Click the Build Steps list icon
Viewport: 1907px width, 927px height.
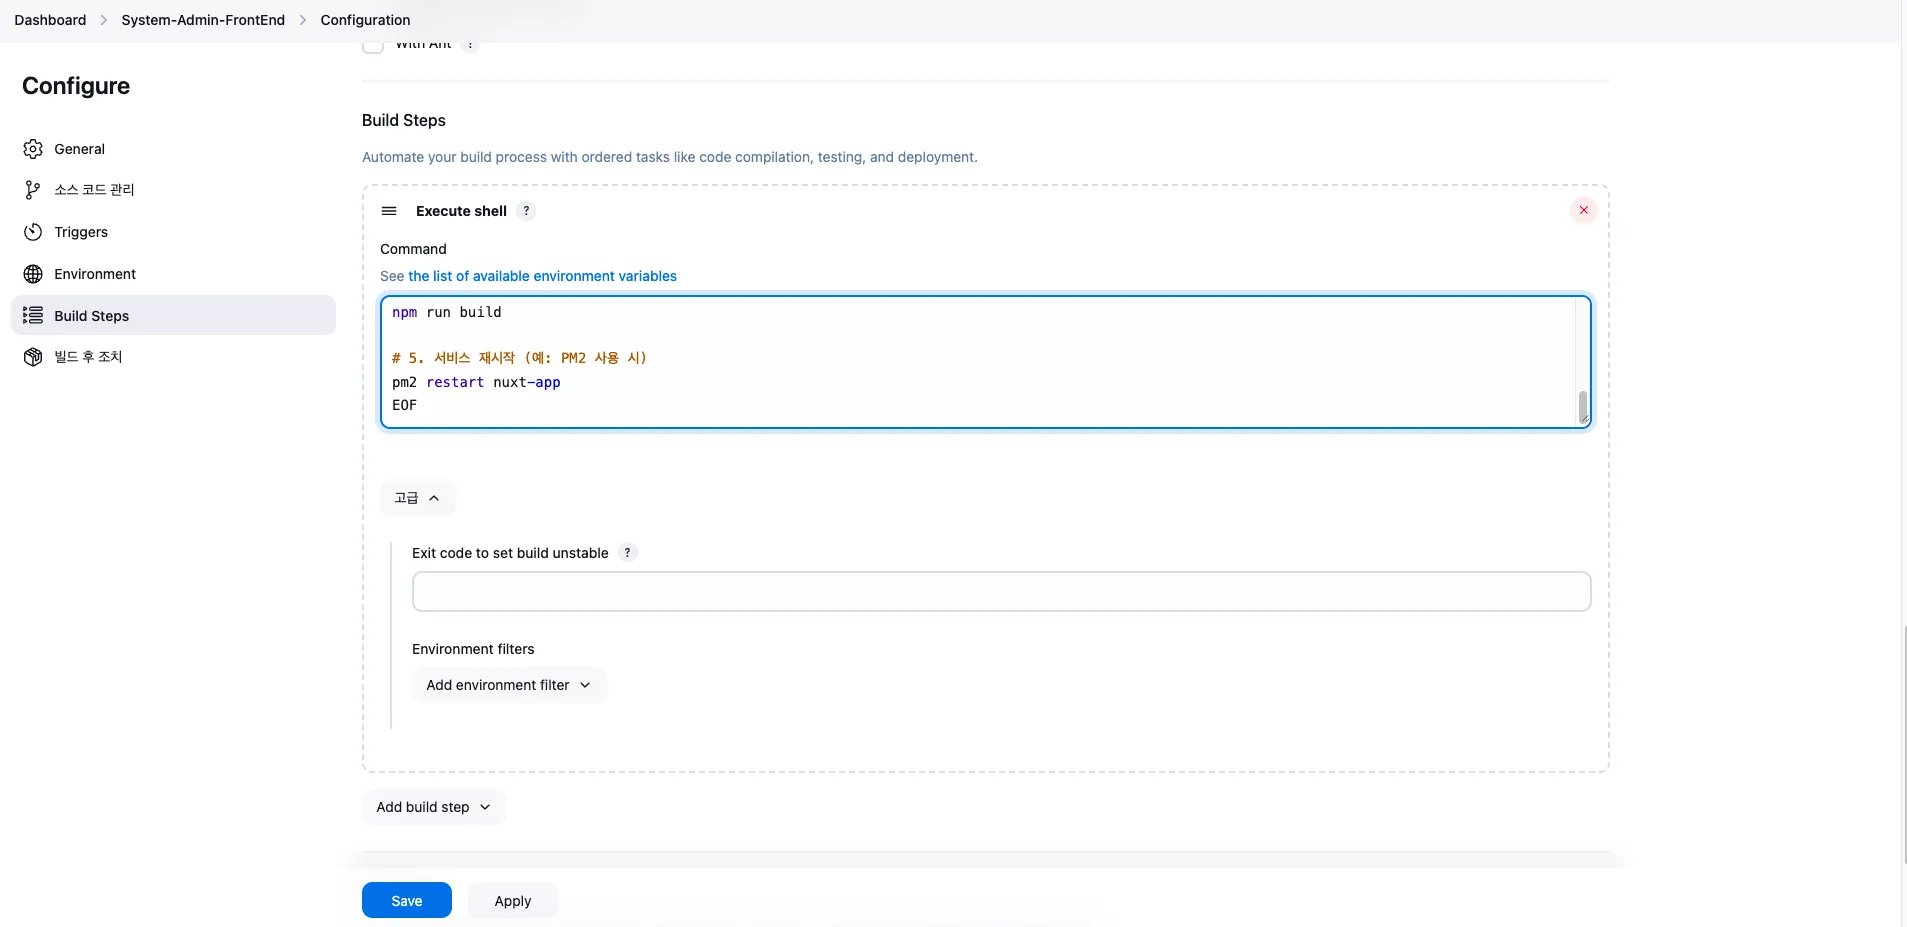[33, 315]
